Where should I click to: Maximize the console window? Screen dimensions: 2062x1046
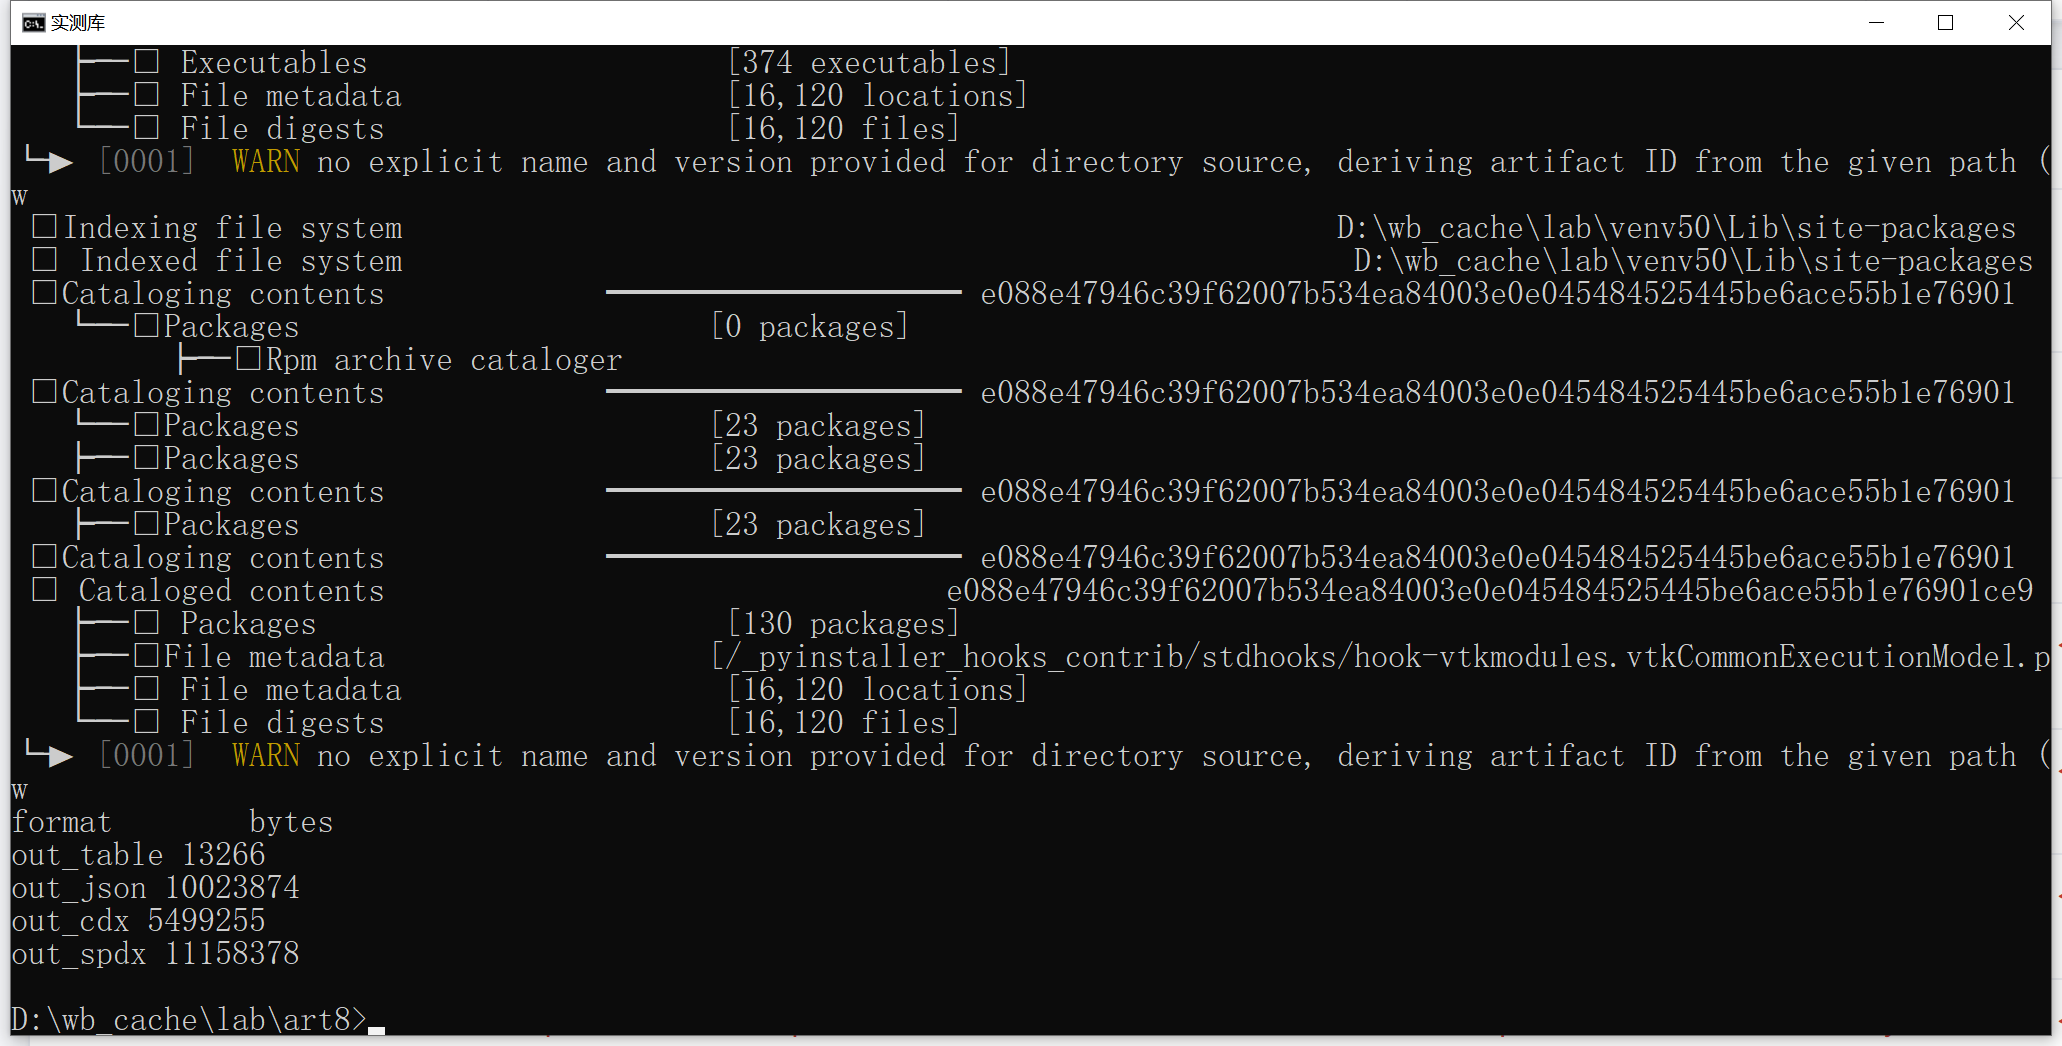point(1945,22)
